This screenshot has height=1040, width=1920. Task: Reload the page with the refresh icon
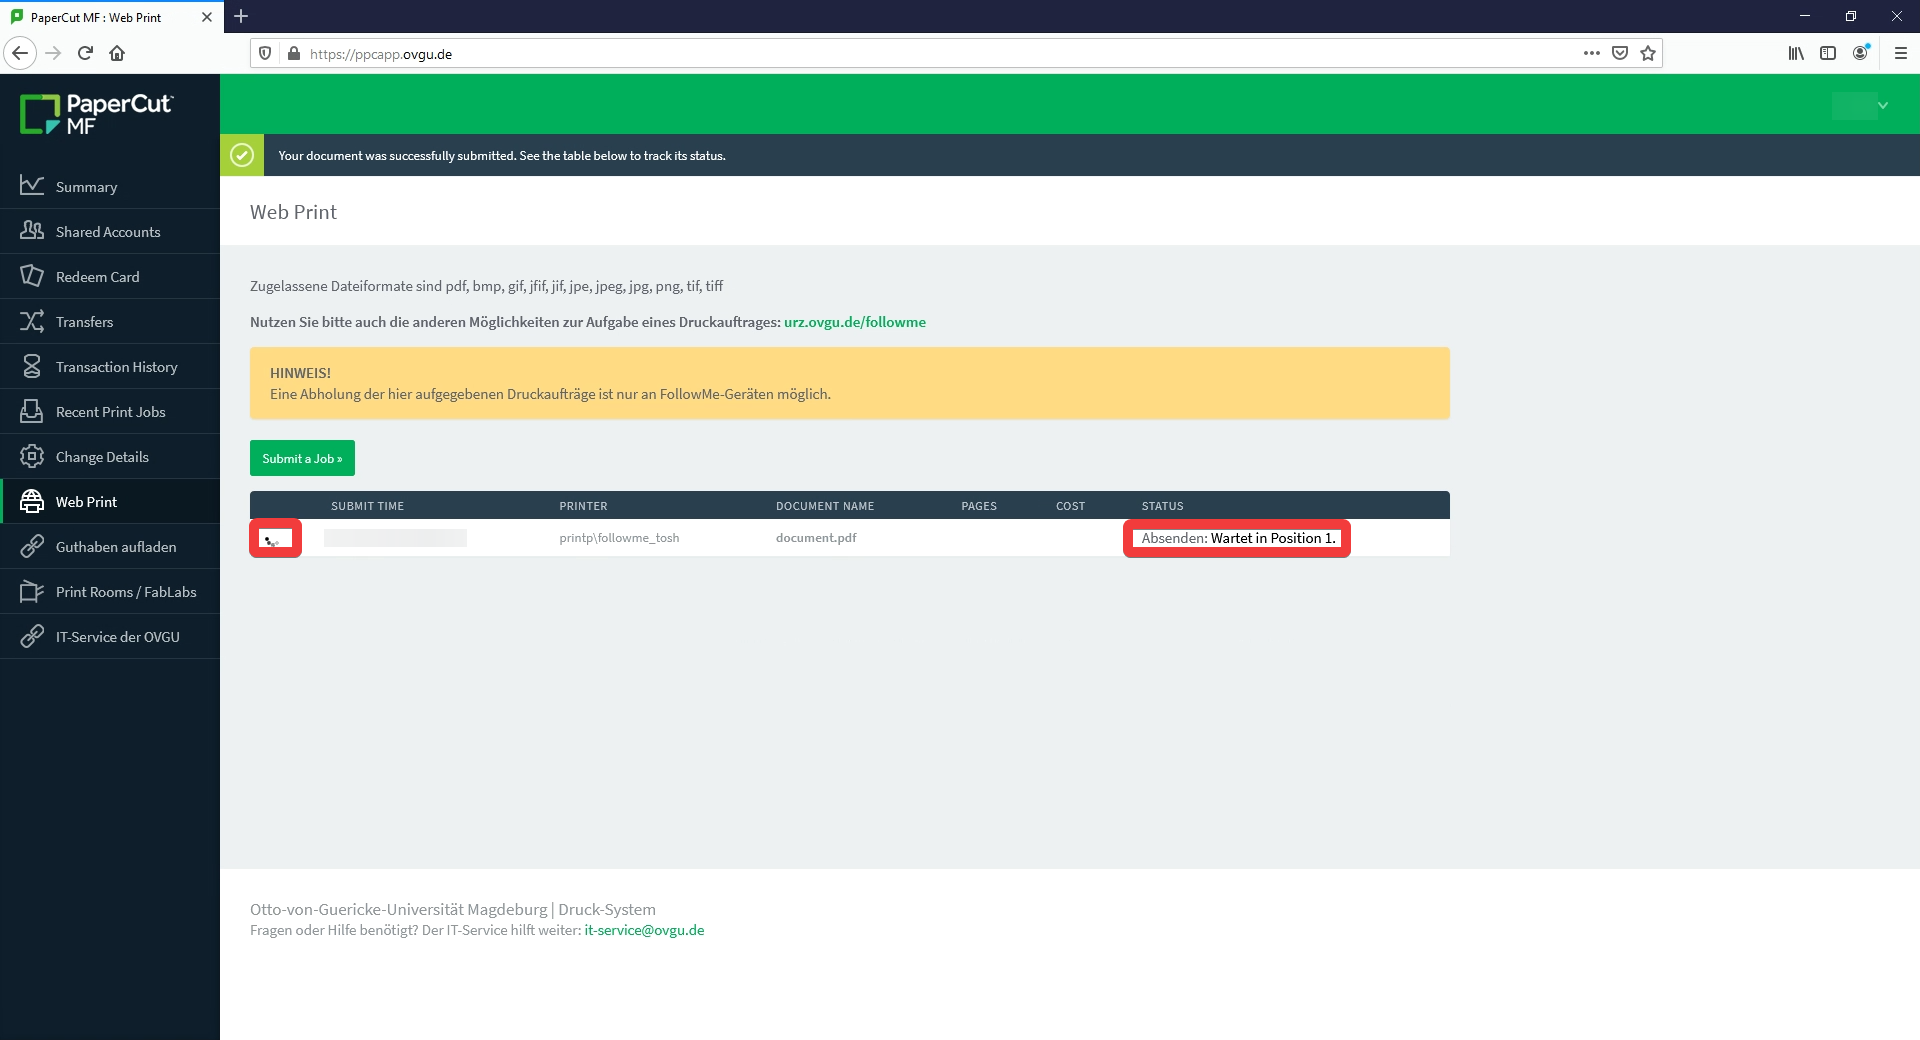point(85,53)
